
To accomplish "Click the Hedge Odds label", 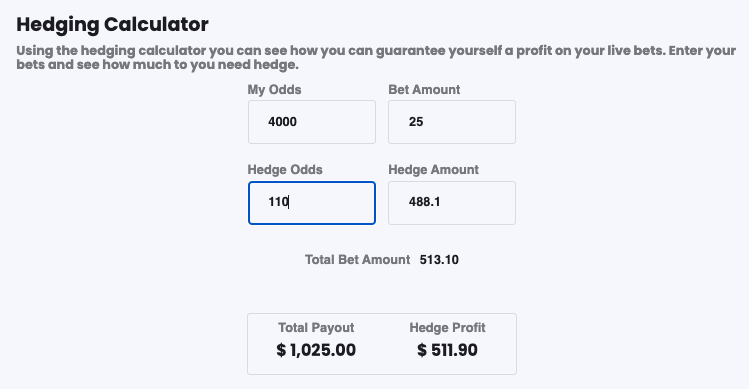I will pos(285,170).
